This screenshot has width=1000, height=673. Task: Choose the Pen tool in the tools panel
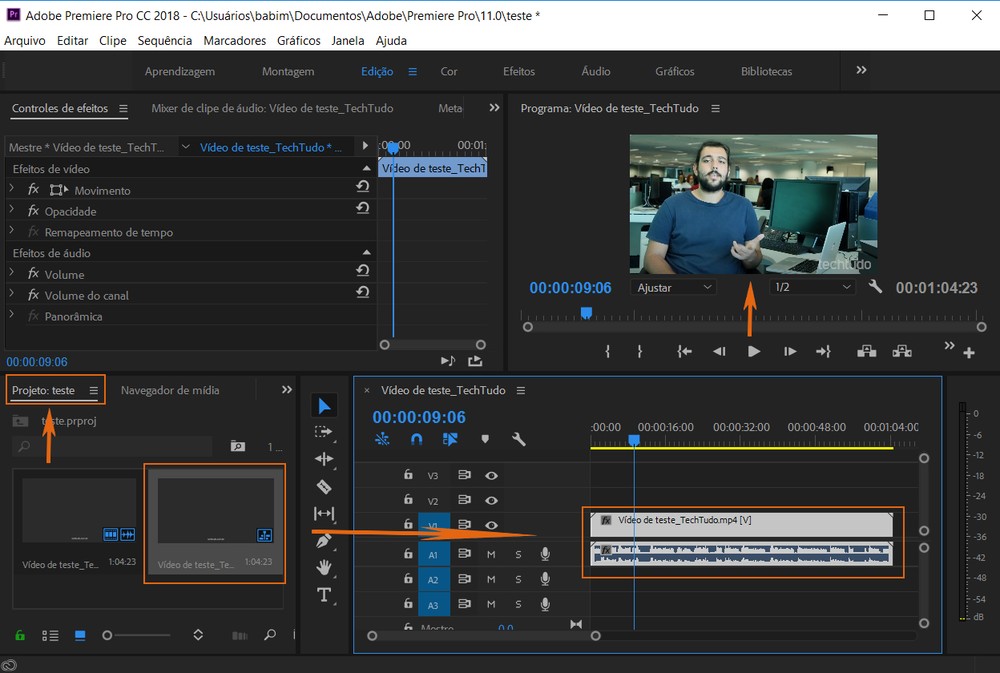pos(324,541)
